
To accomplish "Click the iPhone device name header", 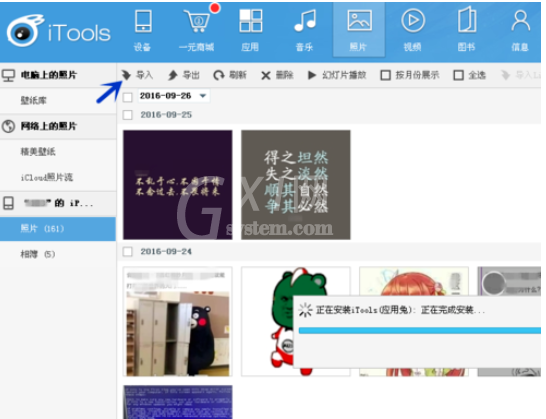I will pyautogui.click(x=58, y=203).
